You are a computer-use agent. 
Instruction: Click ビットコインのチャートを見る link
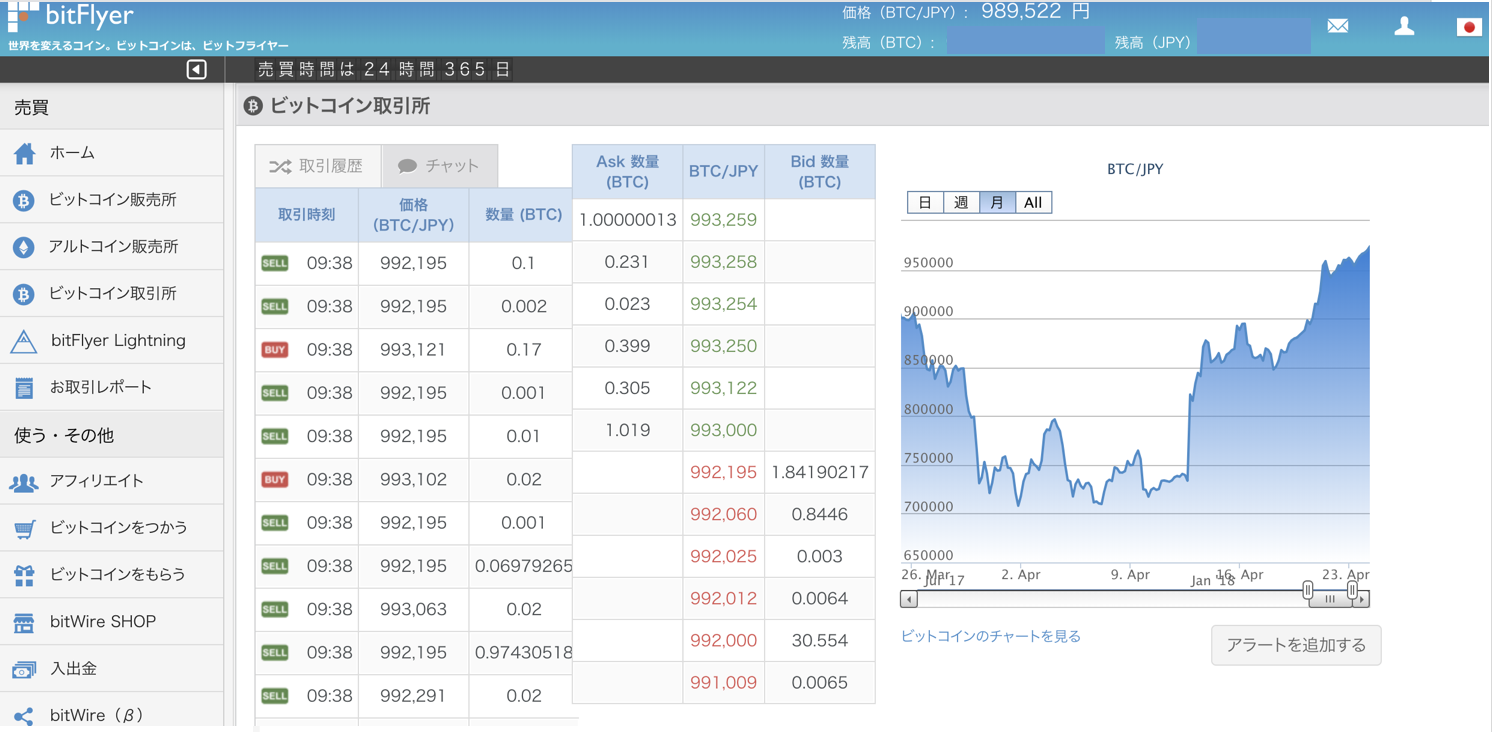point(991,636)
